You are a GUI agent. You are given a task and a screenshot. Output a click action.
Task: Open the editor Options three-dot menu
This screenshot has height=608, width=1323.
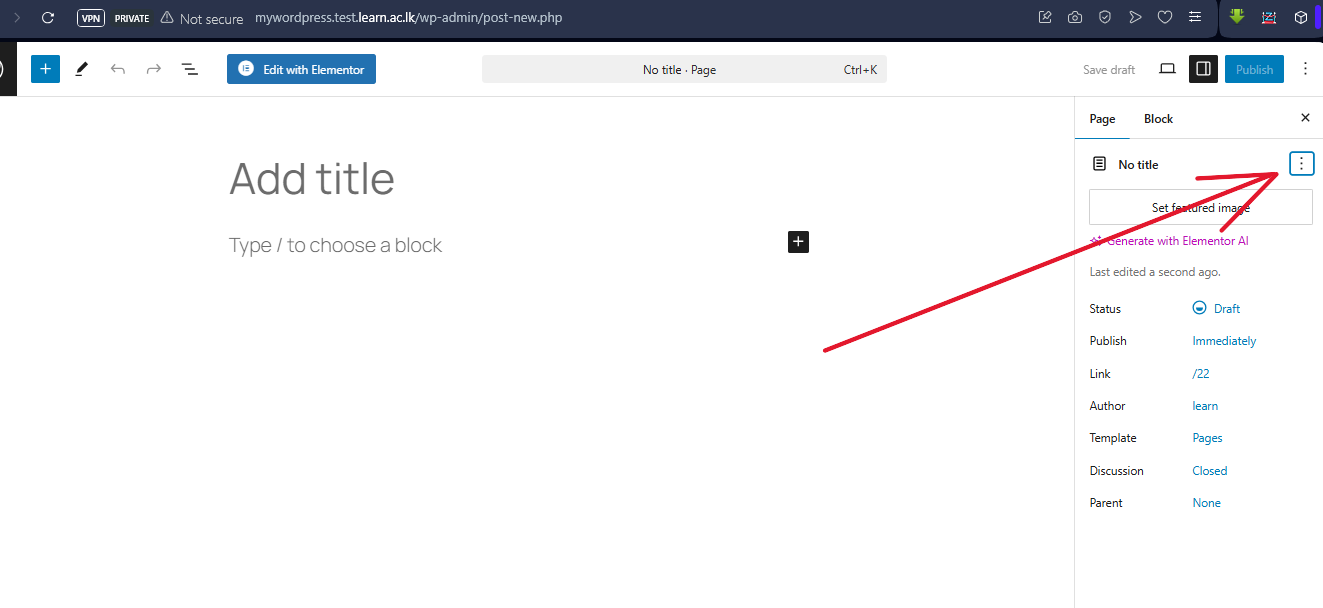(x=1305, y=69)
